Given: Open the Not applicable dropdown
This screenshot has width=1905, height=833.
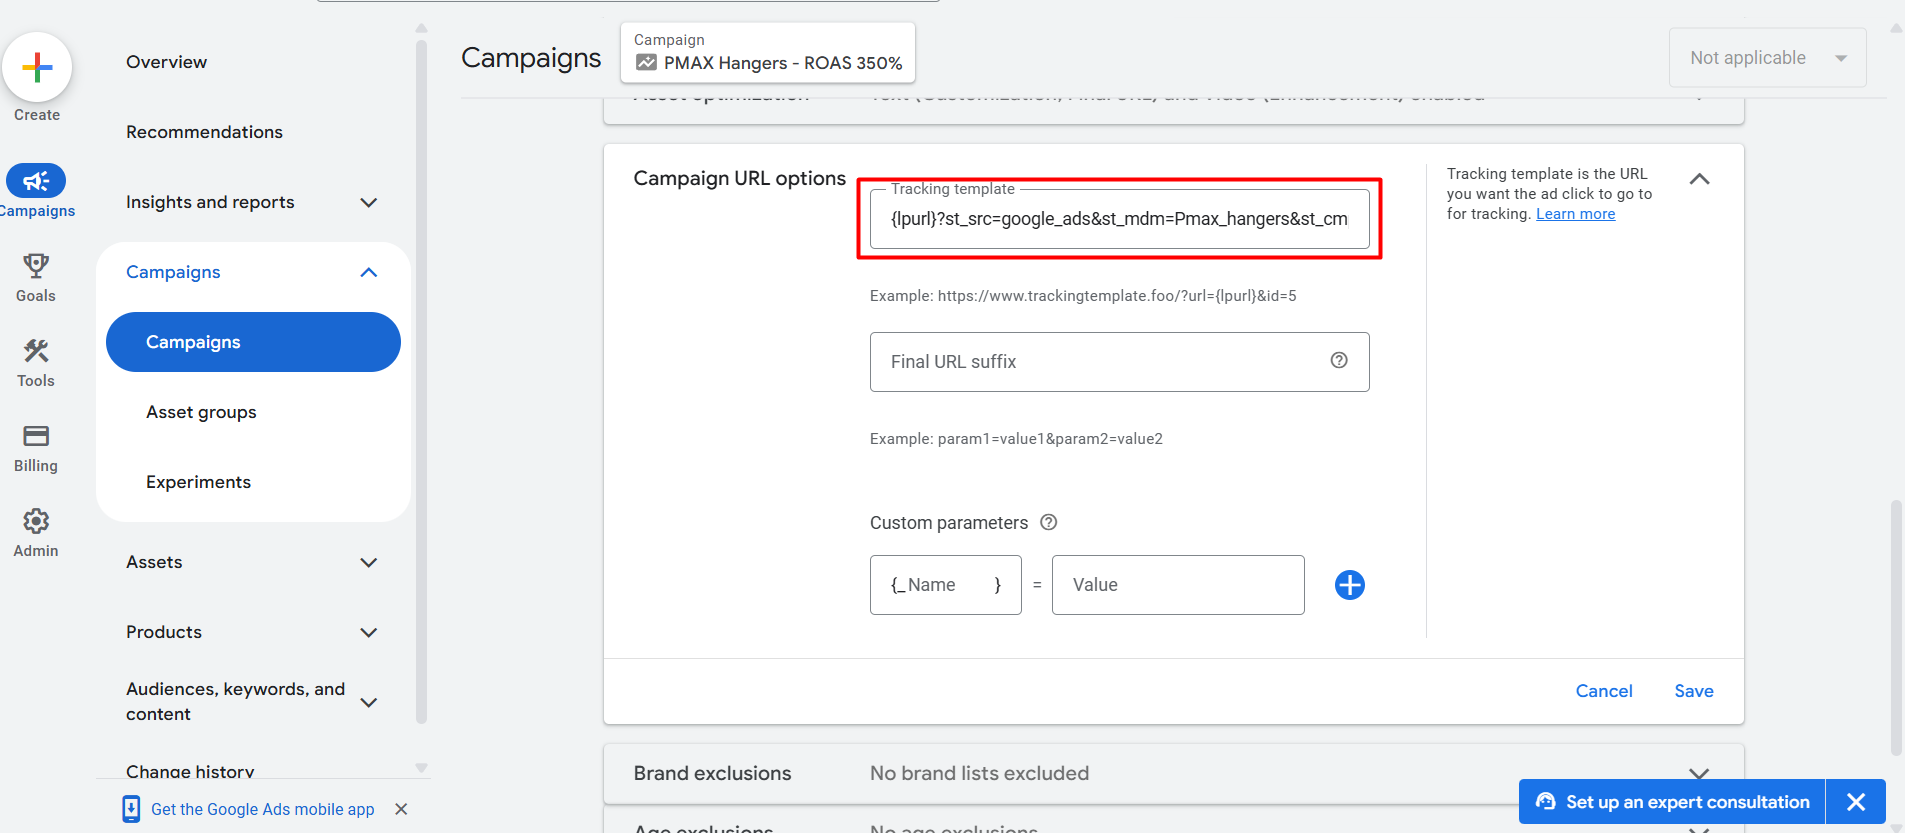Looking at the screenshot, I should 1767,58.
